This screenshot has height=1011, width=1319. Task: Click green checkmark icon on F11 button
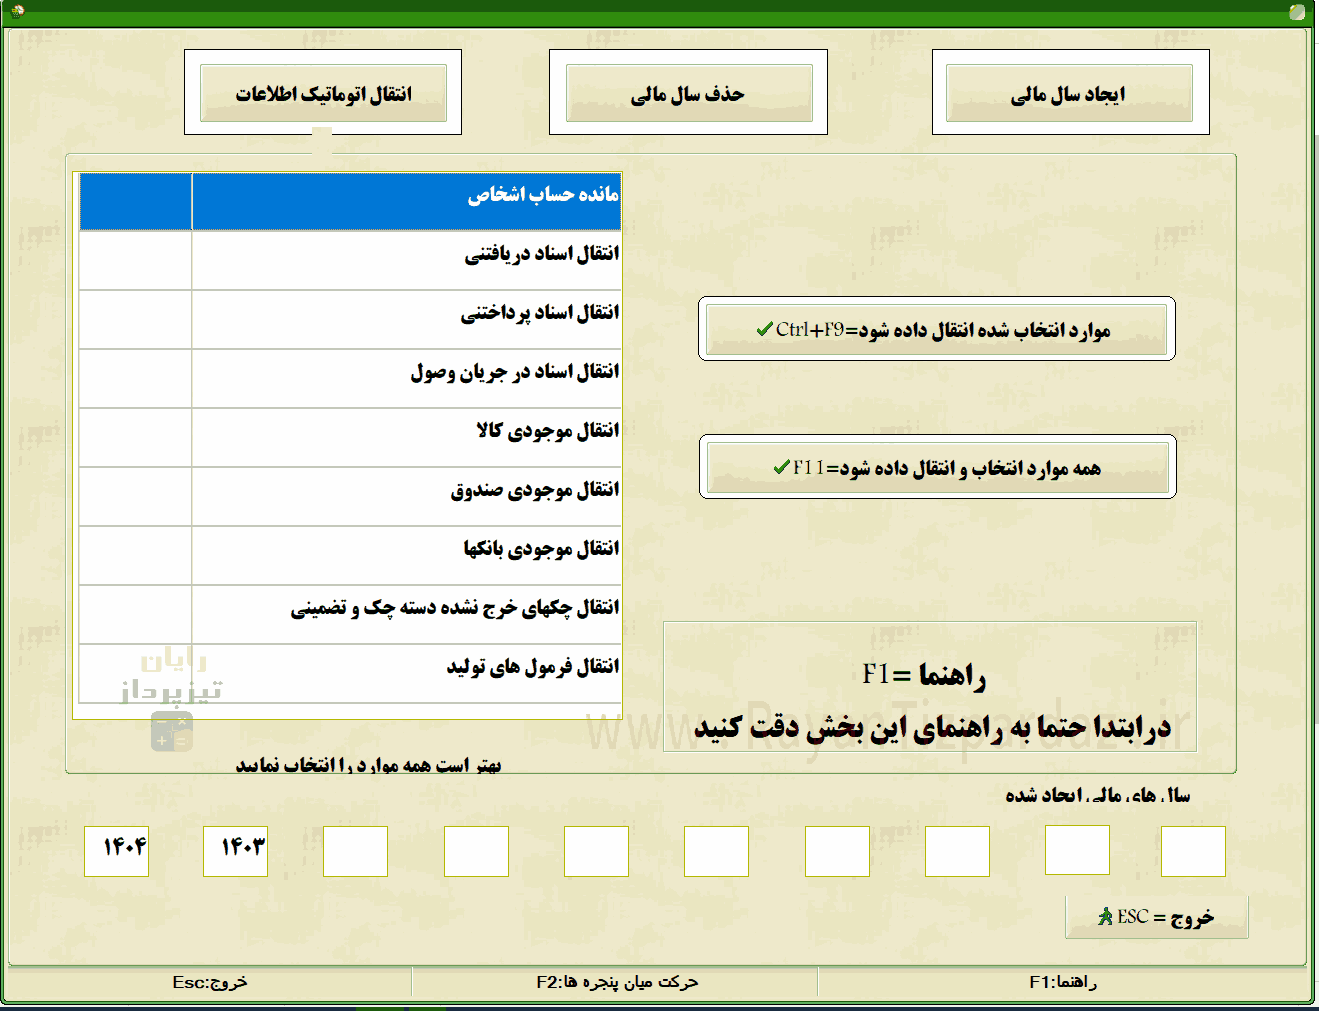(782, 467)
